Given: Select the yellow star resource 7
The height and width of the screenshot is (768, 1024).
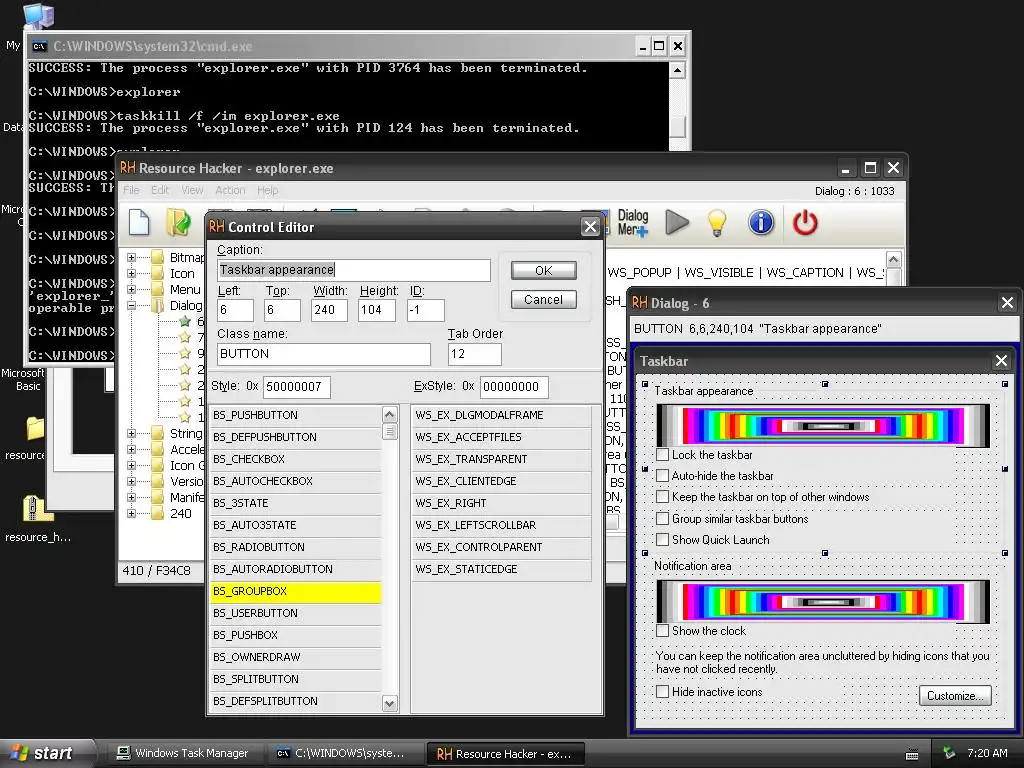Looking at the screenshot, I should [x=185, y=337].
